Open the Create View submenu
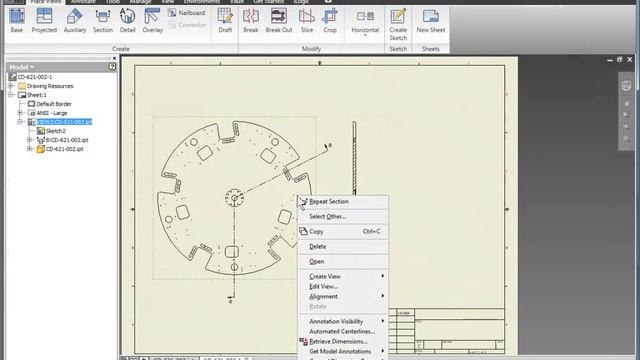The width and height of the screenshot is (640, 360). pyautogui.click(x=343, y=276)
